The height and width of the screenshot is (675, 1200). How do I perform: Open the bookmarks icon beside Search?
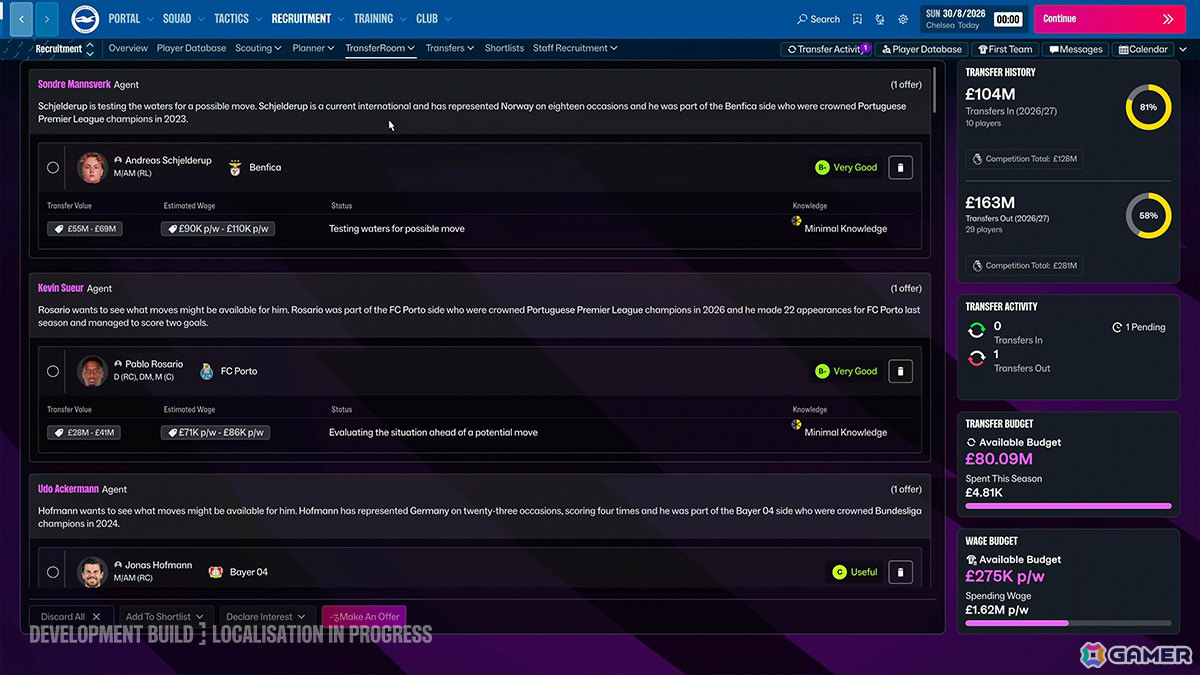point(858,19)
